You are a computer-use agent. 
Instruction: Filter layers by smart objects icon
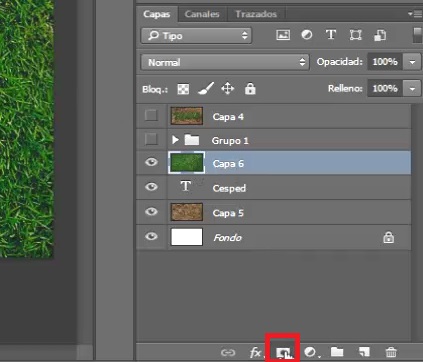pyautogui.click(x=380, y=35)
